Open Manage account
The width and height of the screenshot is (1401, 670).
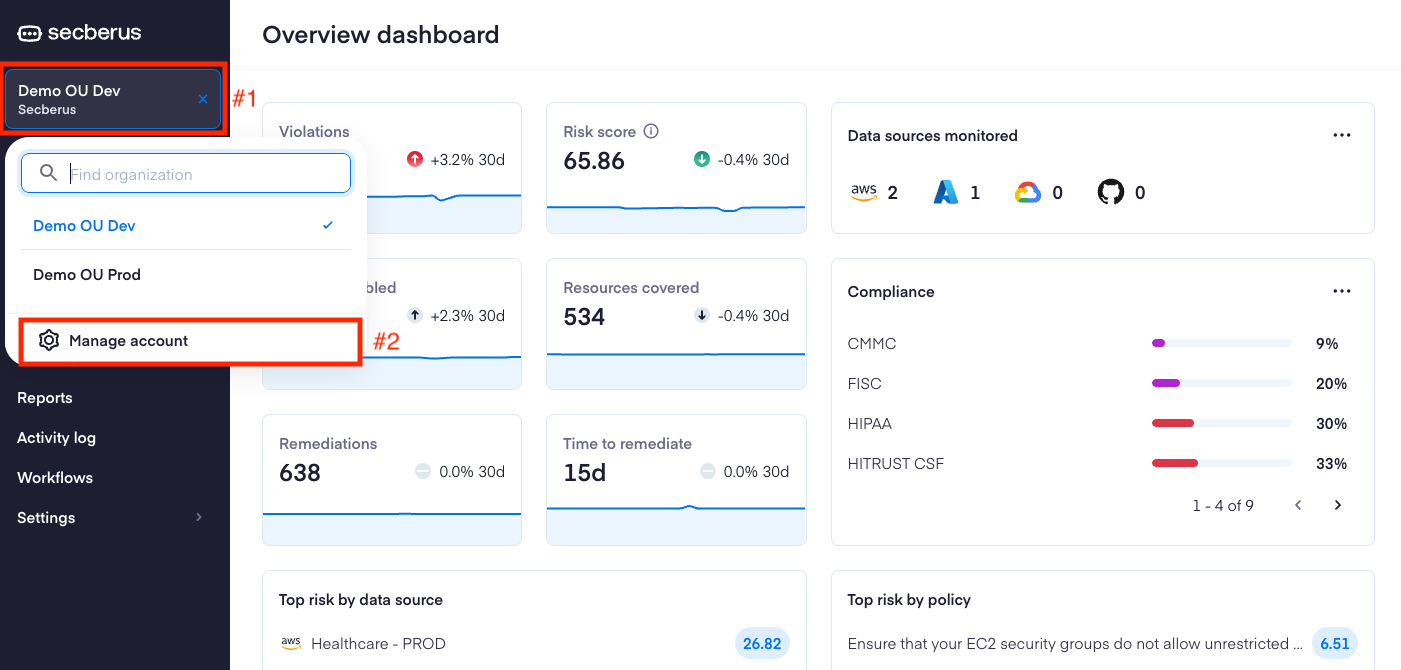click(x=189, y=341)
